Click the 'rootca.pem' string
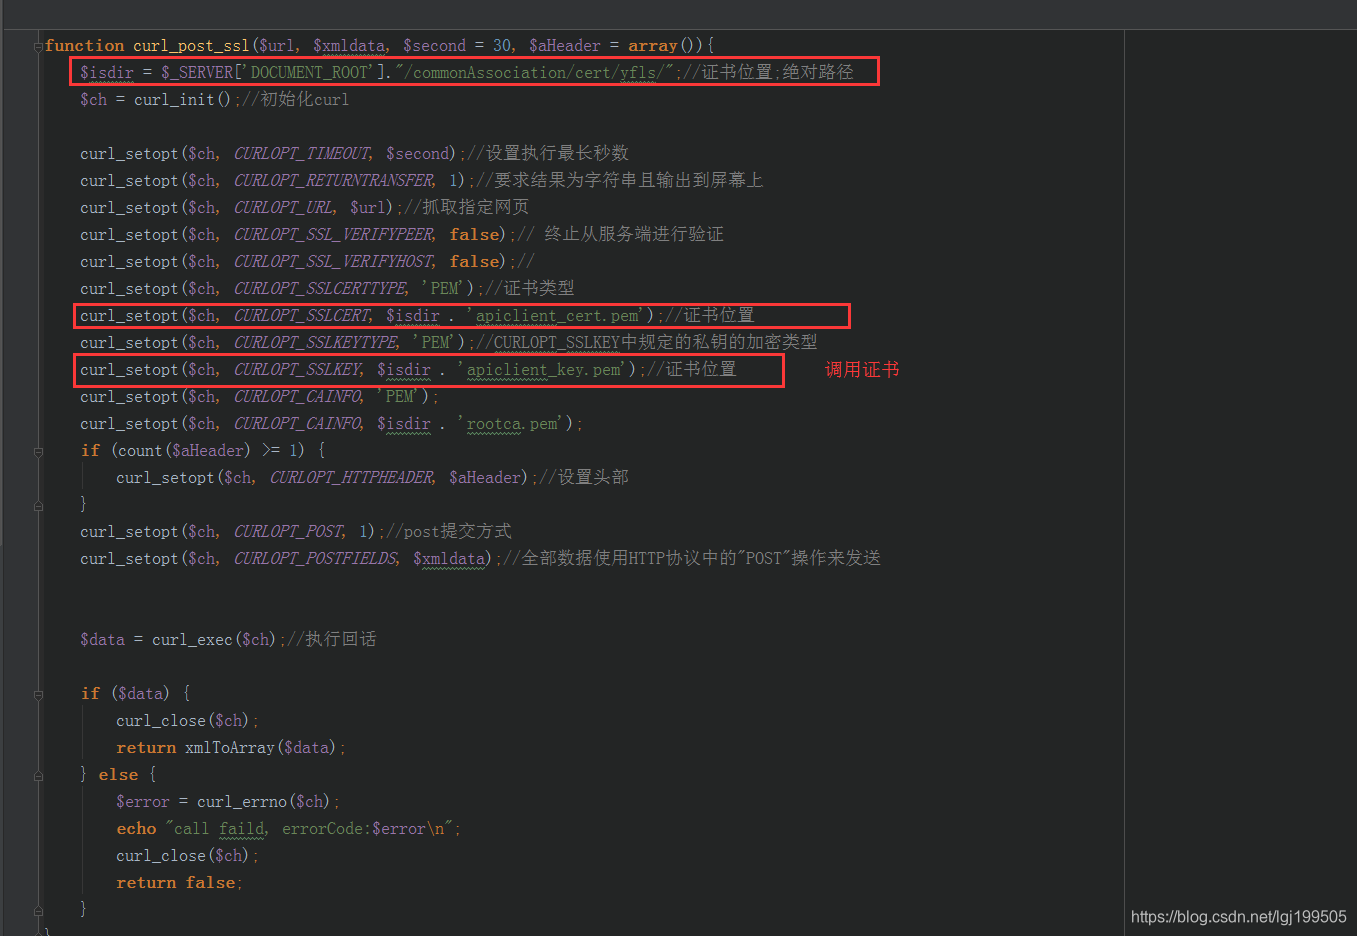1357x936 pixels. [512, 424]
